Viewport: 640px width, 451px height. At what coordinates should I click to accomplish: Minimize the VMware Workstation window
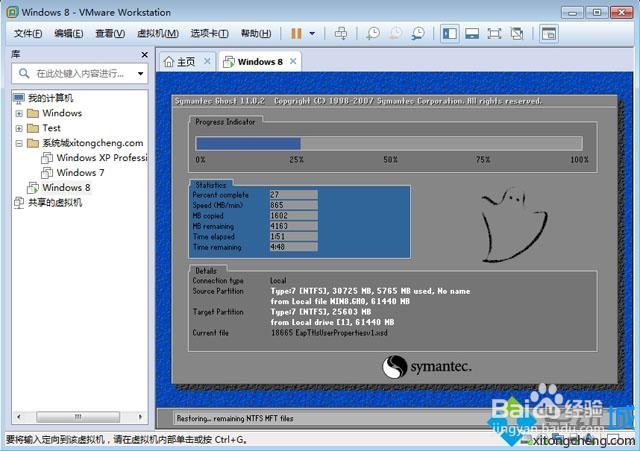pyautogui.click(x=572, y=12)
